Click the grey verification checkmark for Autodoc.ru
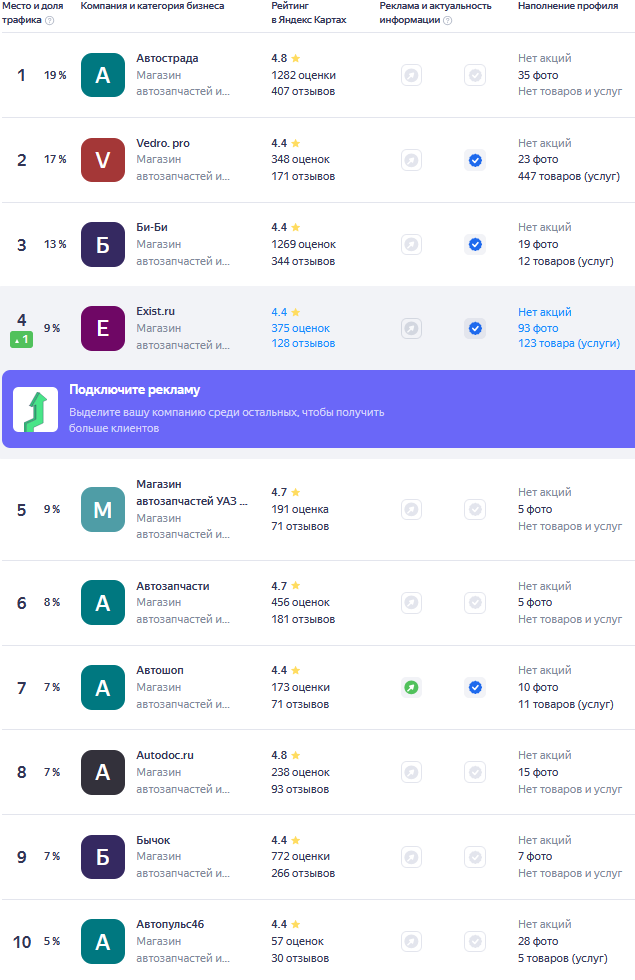635x980 pixels. coord(475,772)
